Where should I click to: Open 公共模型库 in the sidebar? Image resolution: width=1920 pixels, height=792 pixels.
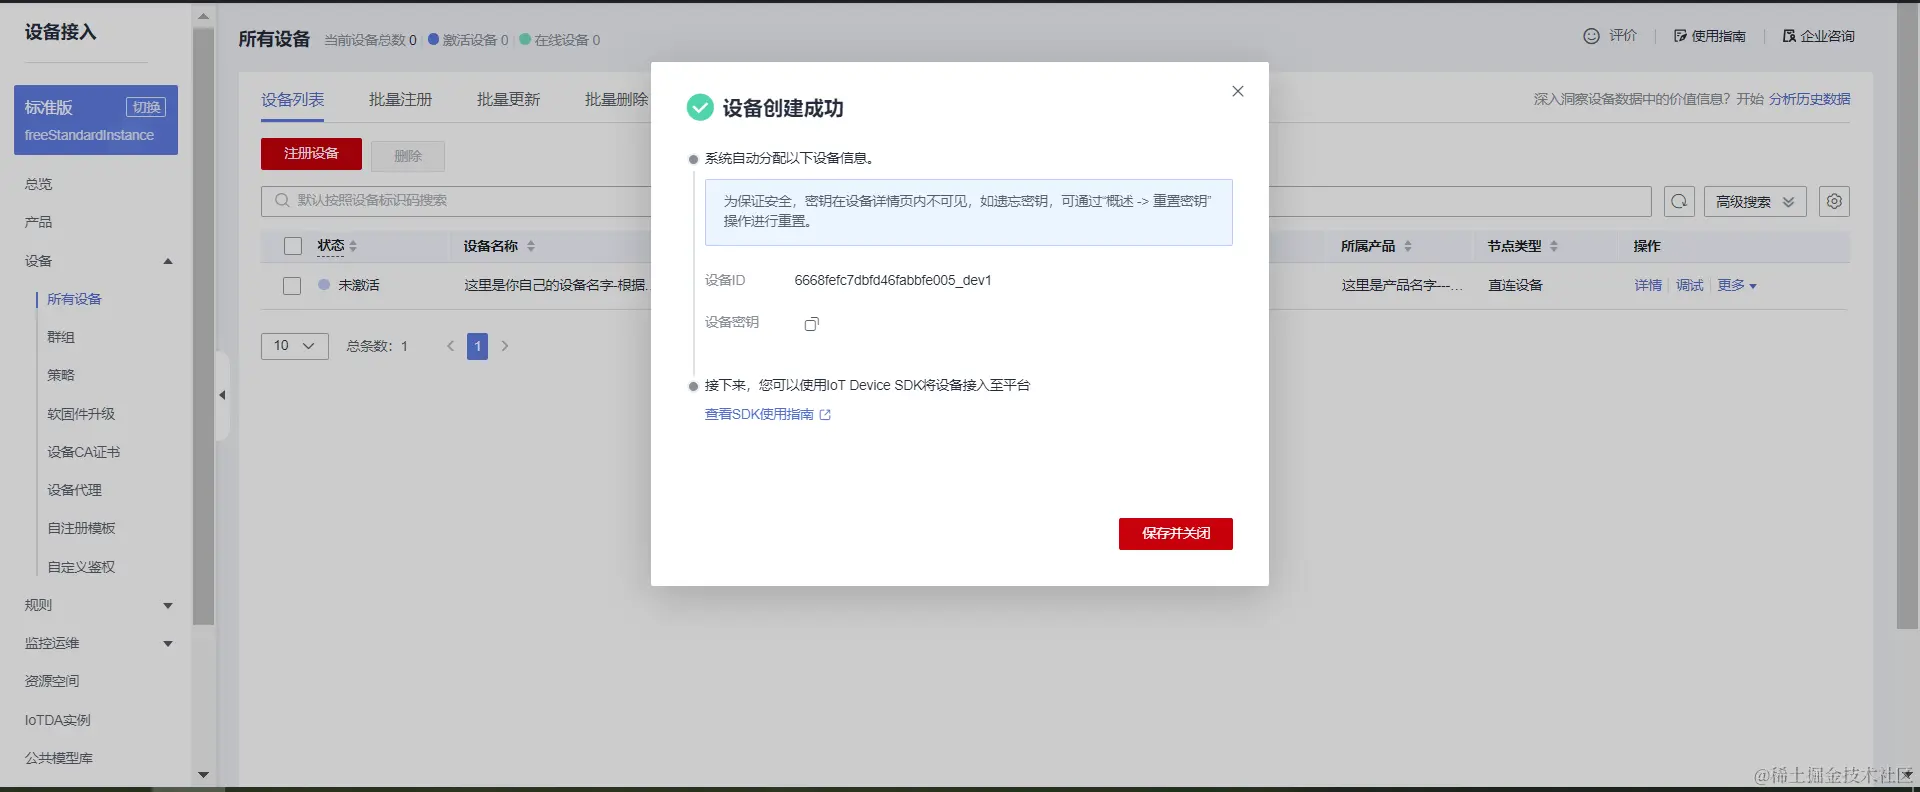pyautogui.click(x=59, y=758)
